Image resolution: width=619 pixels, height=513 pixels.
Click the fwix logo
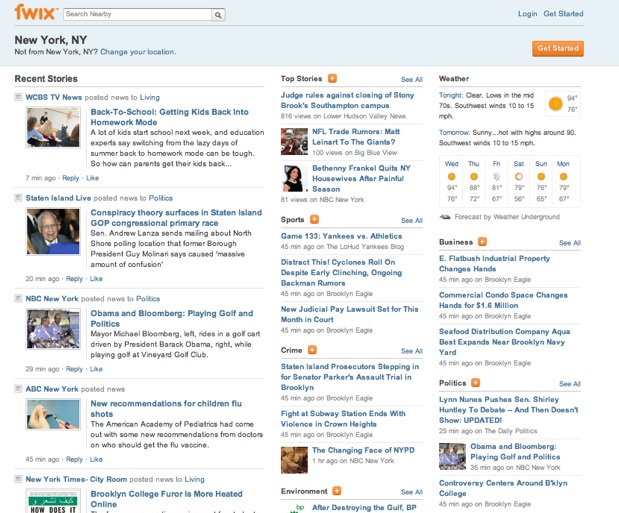tap(33, 13)
